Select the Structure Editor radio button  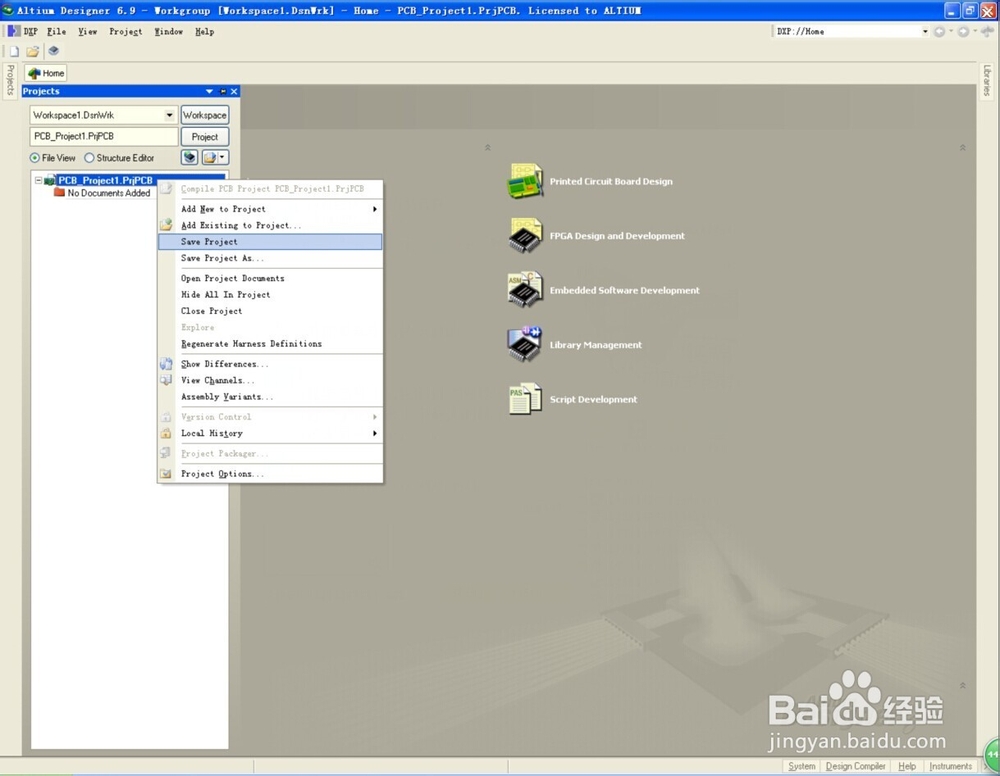point(89,157)
